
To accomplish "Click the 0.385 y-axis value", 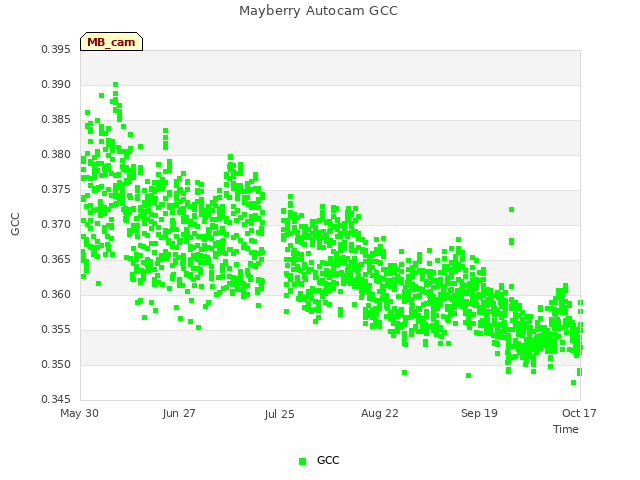I will click(x=56, y=120).
